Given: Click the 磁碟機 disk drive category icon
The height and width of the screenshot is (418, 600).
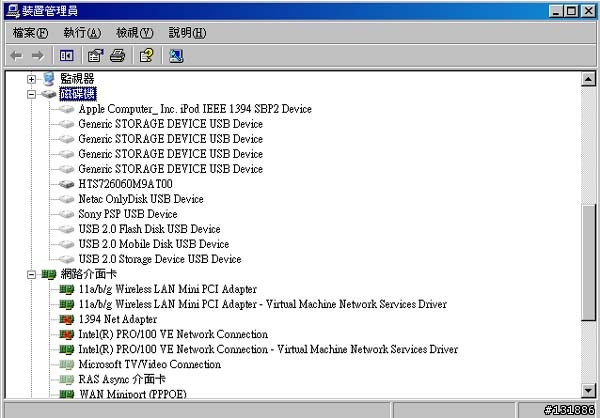Looking at the screenshot, I should [x=49, y=94].
